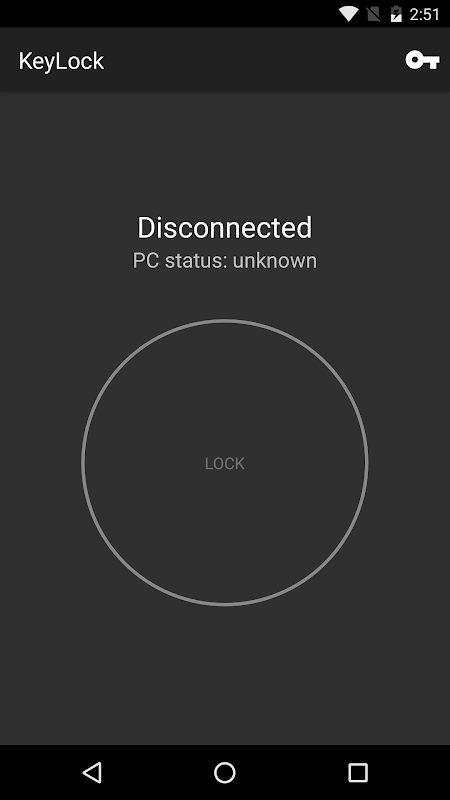The width and height of the screenshot is (450, 800).
Task: Tap the dark empty area below the Lock circle
Action: pos(224,673)
